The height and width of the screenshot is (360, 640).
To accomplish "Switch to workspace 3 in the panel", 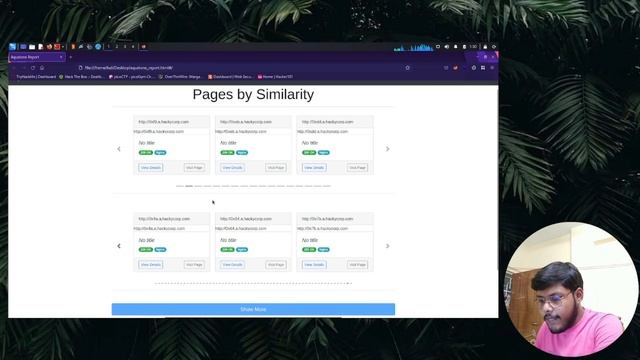I will click(x=125, y=47).
